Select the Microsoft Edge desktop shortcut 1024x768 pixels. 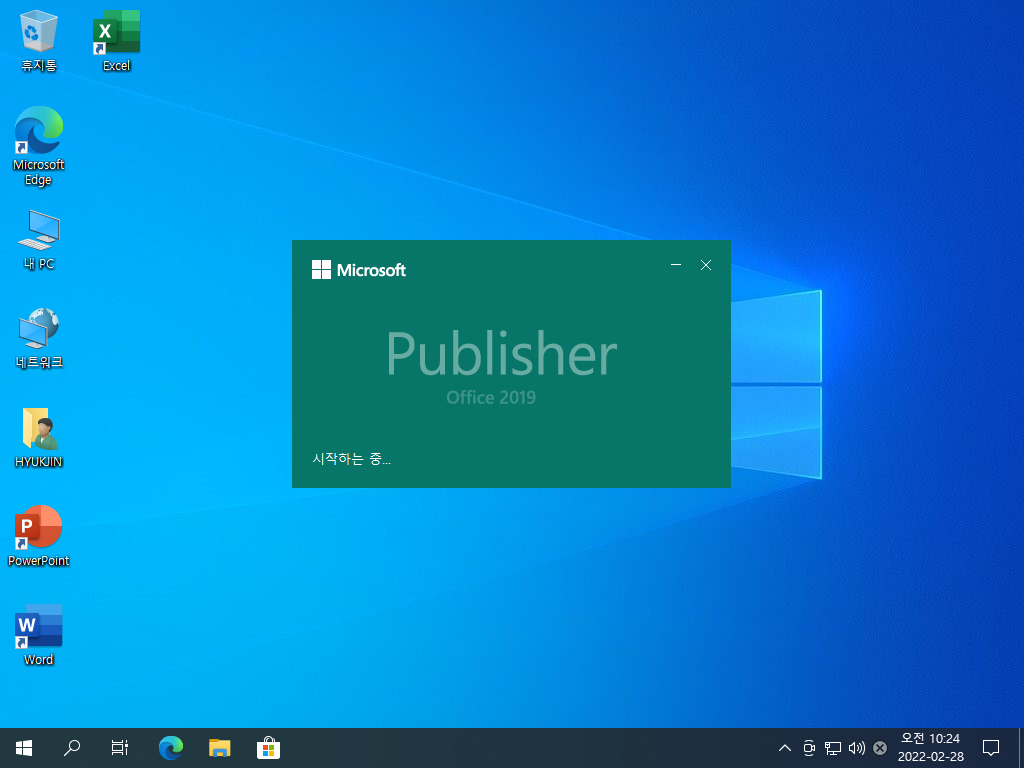[x=39, y=146]
